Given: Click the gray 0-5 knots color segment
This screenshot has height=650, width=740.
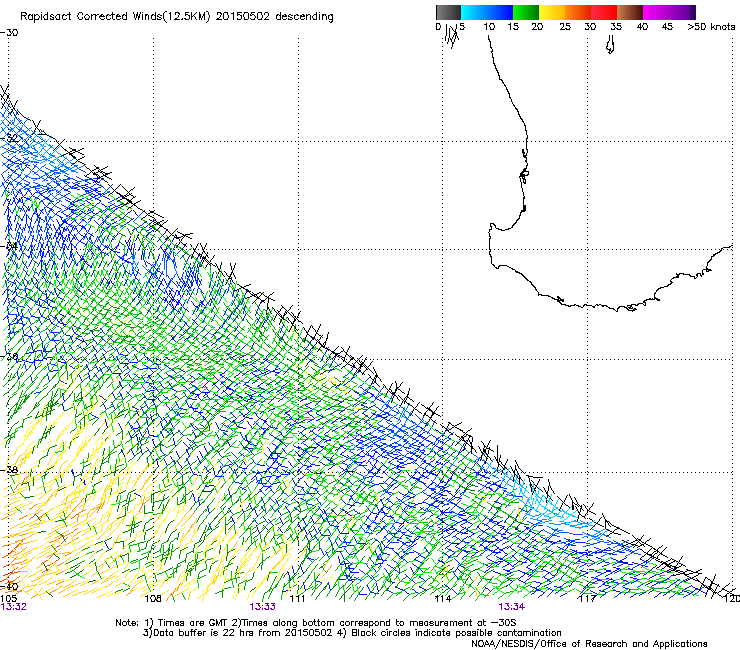Looking at the screenshot, I should 448,12.
